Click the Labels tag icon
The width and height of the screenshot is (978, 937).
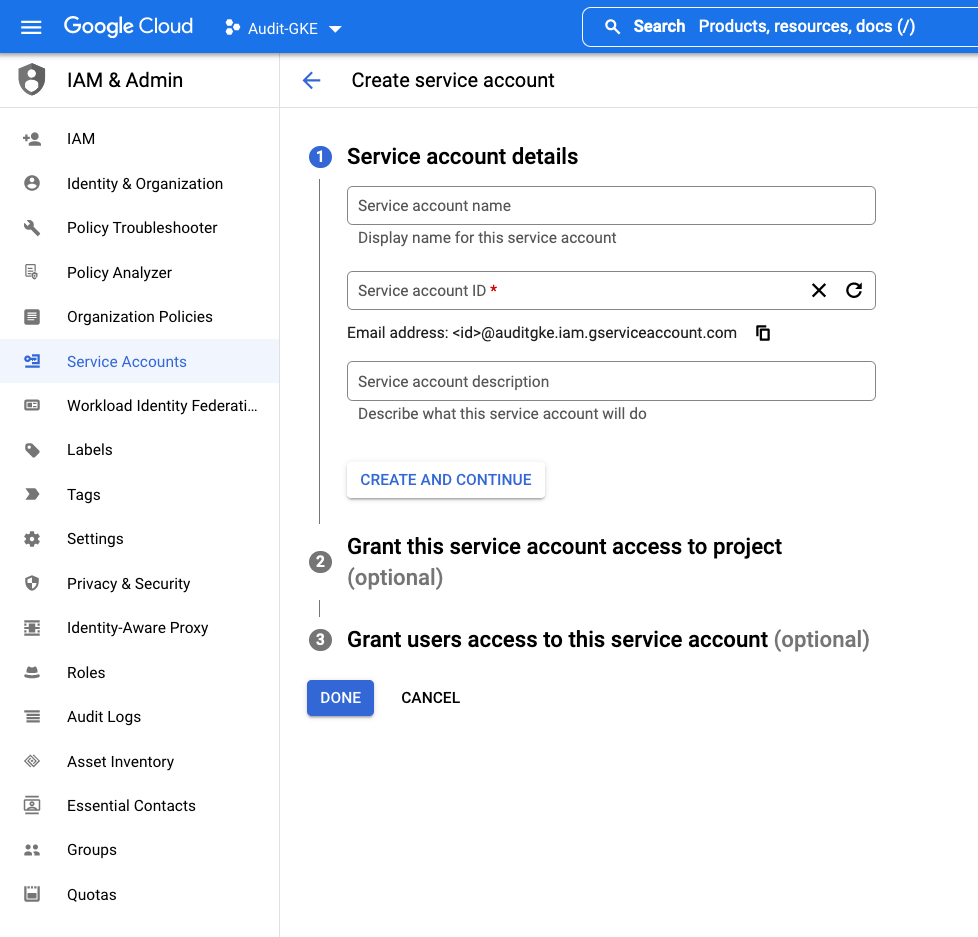pos(32,450)
